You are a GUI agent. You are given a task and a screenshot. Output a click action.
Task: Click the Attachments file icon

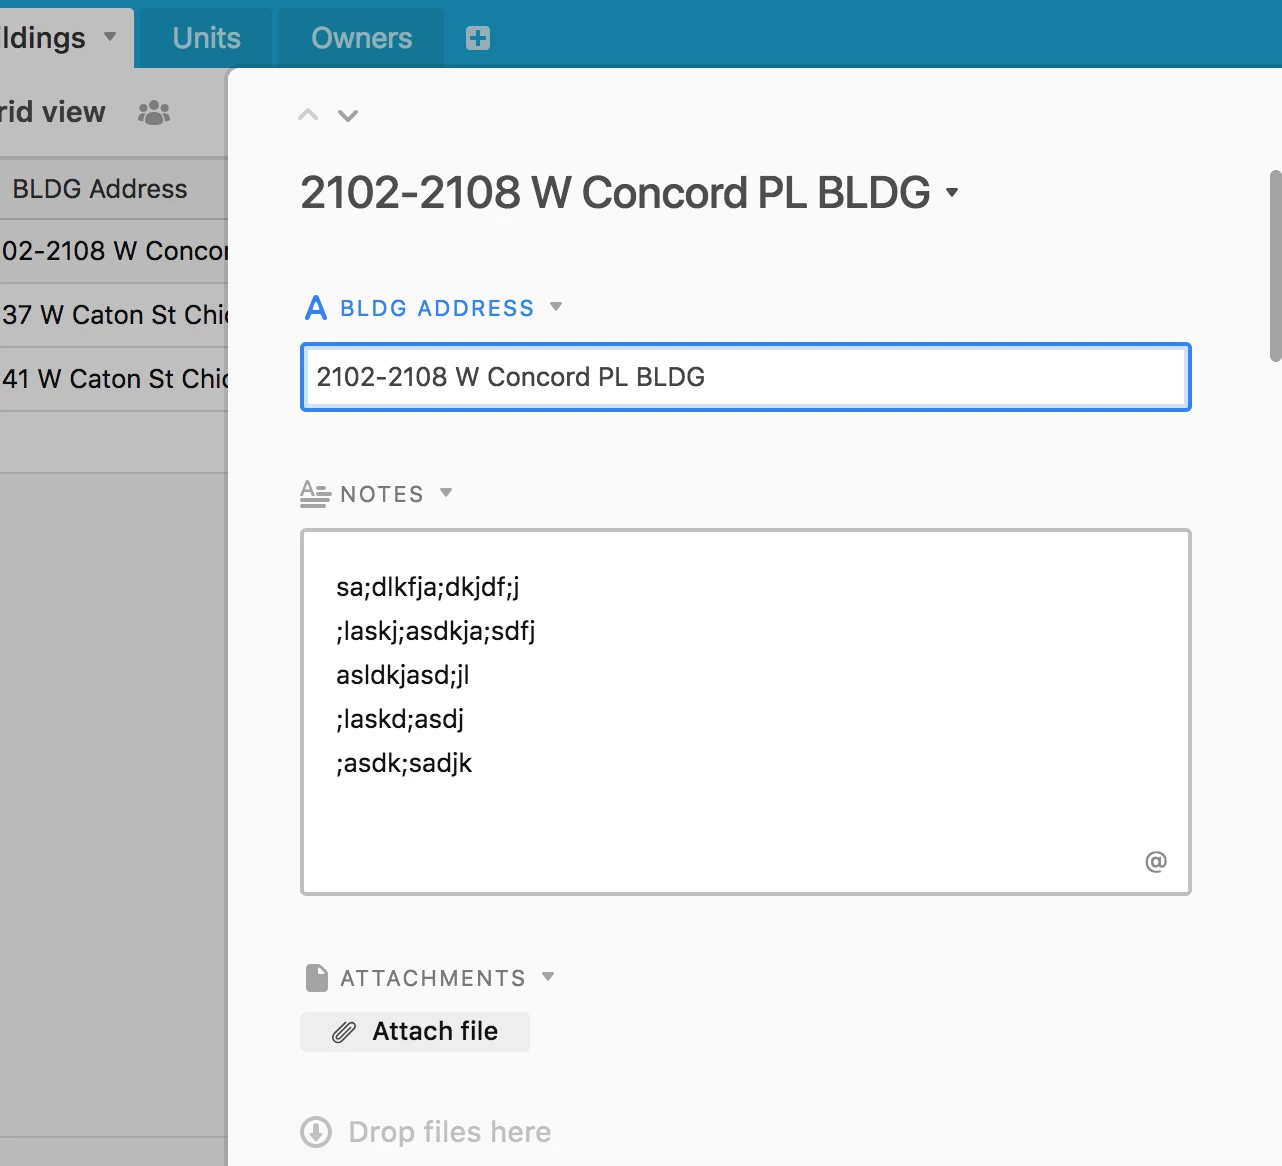coord(317,978)
